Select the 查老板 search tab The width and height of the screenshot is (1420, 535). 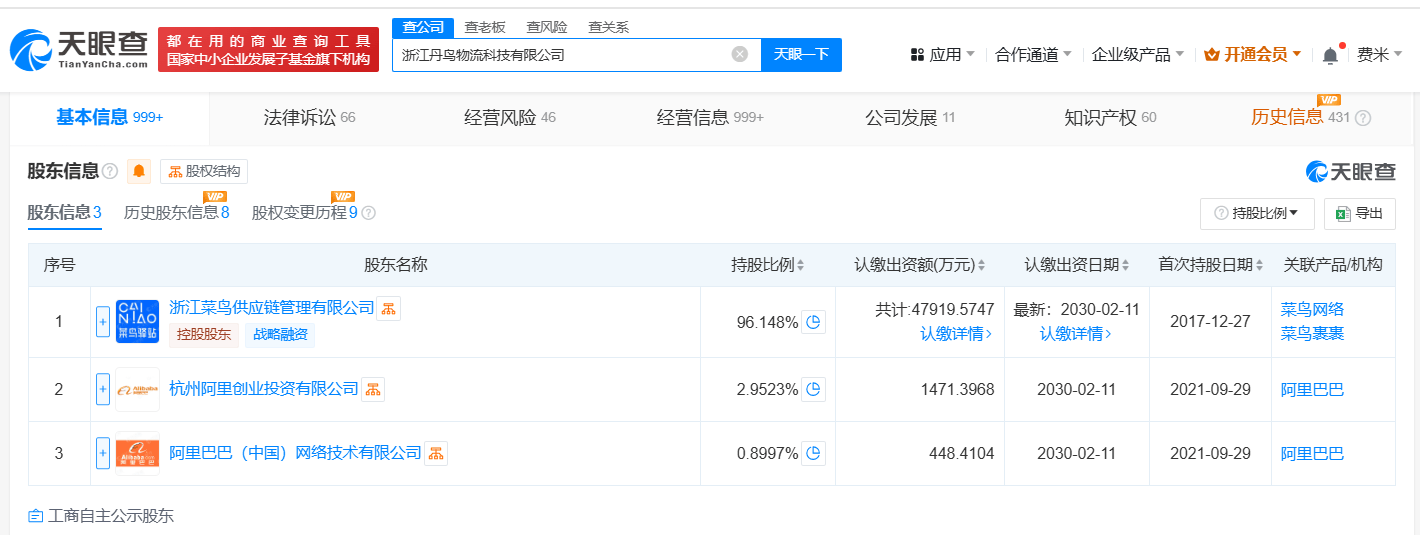tap(485, 27)
